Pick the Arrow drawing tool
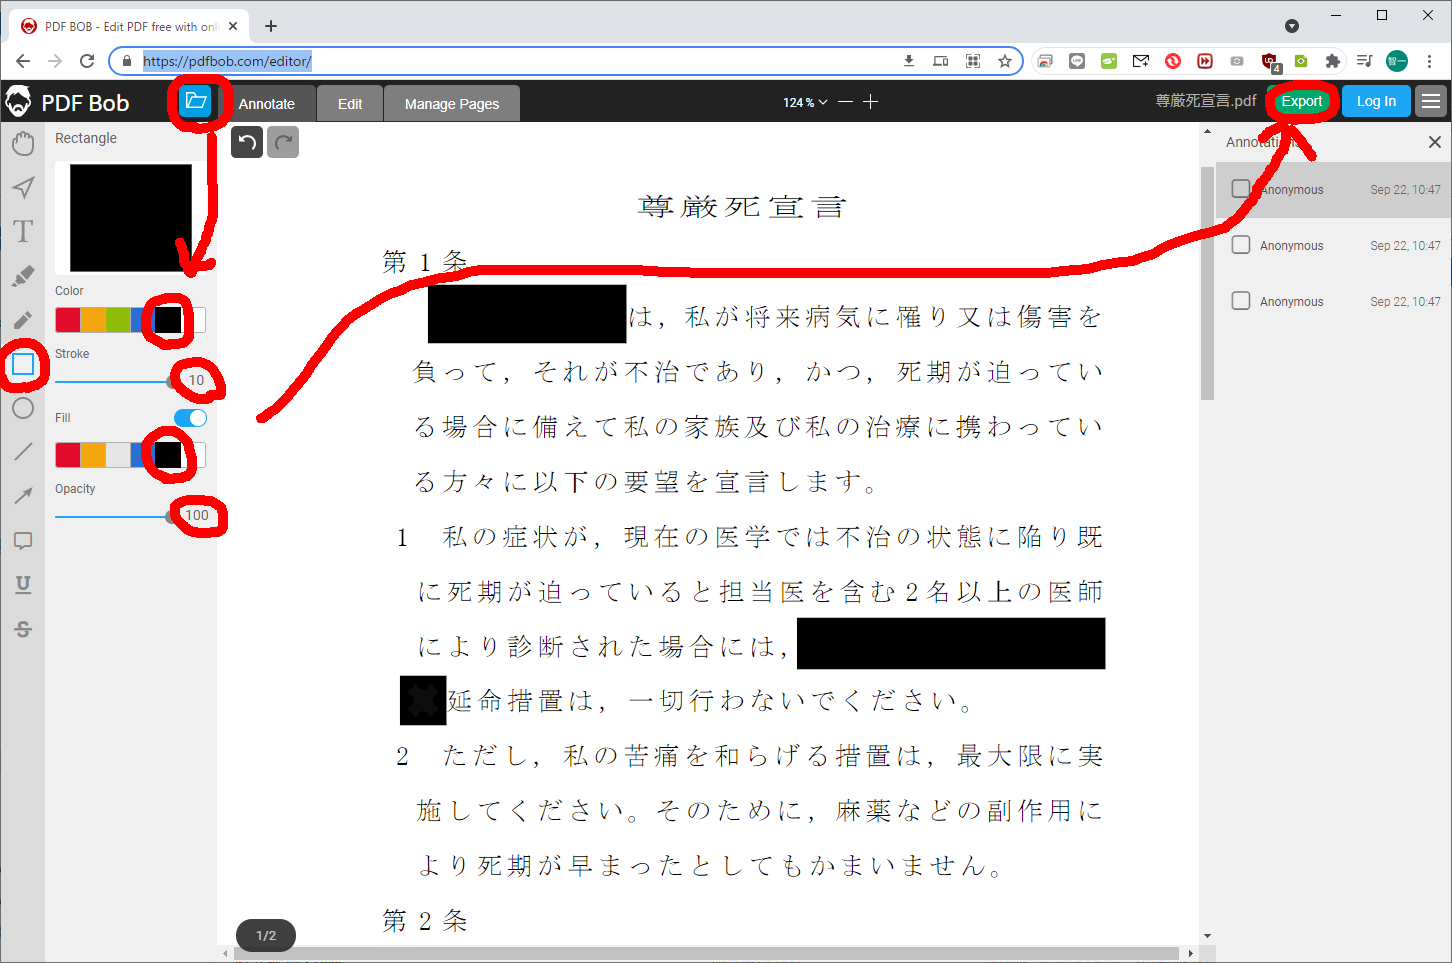The image size is (1452, 963). (23, 496)
